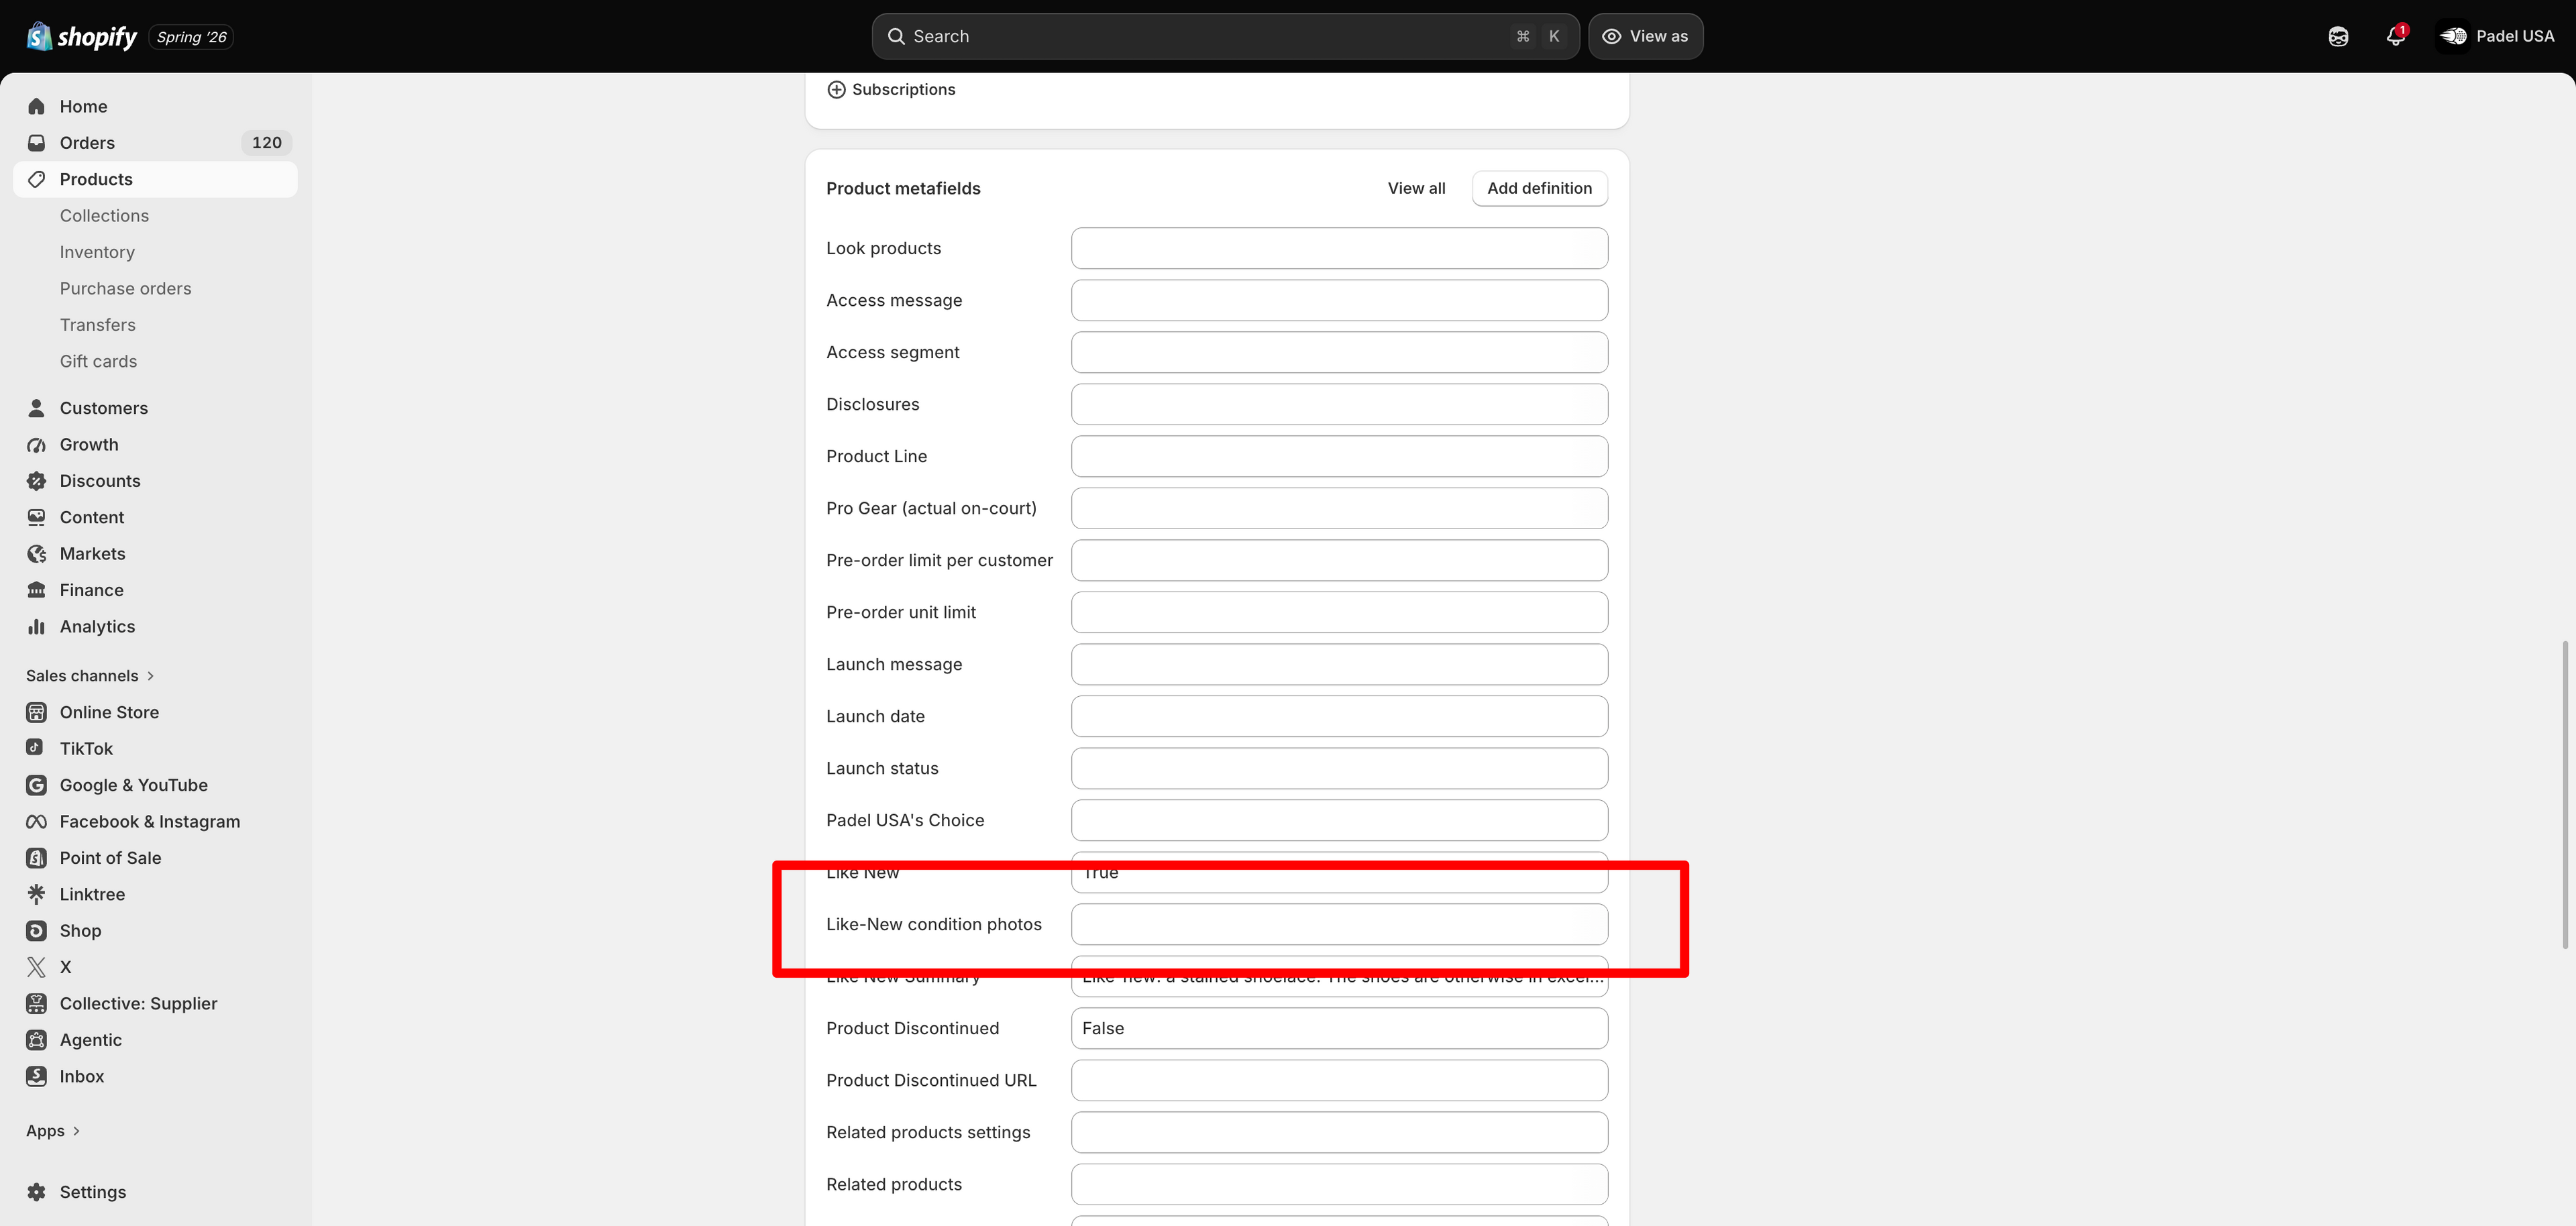Open Gift cards in the sidebar
This screenshot has height=1226, width=2576.
(x=98, y=361)
